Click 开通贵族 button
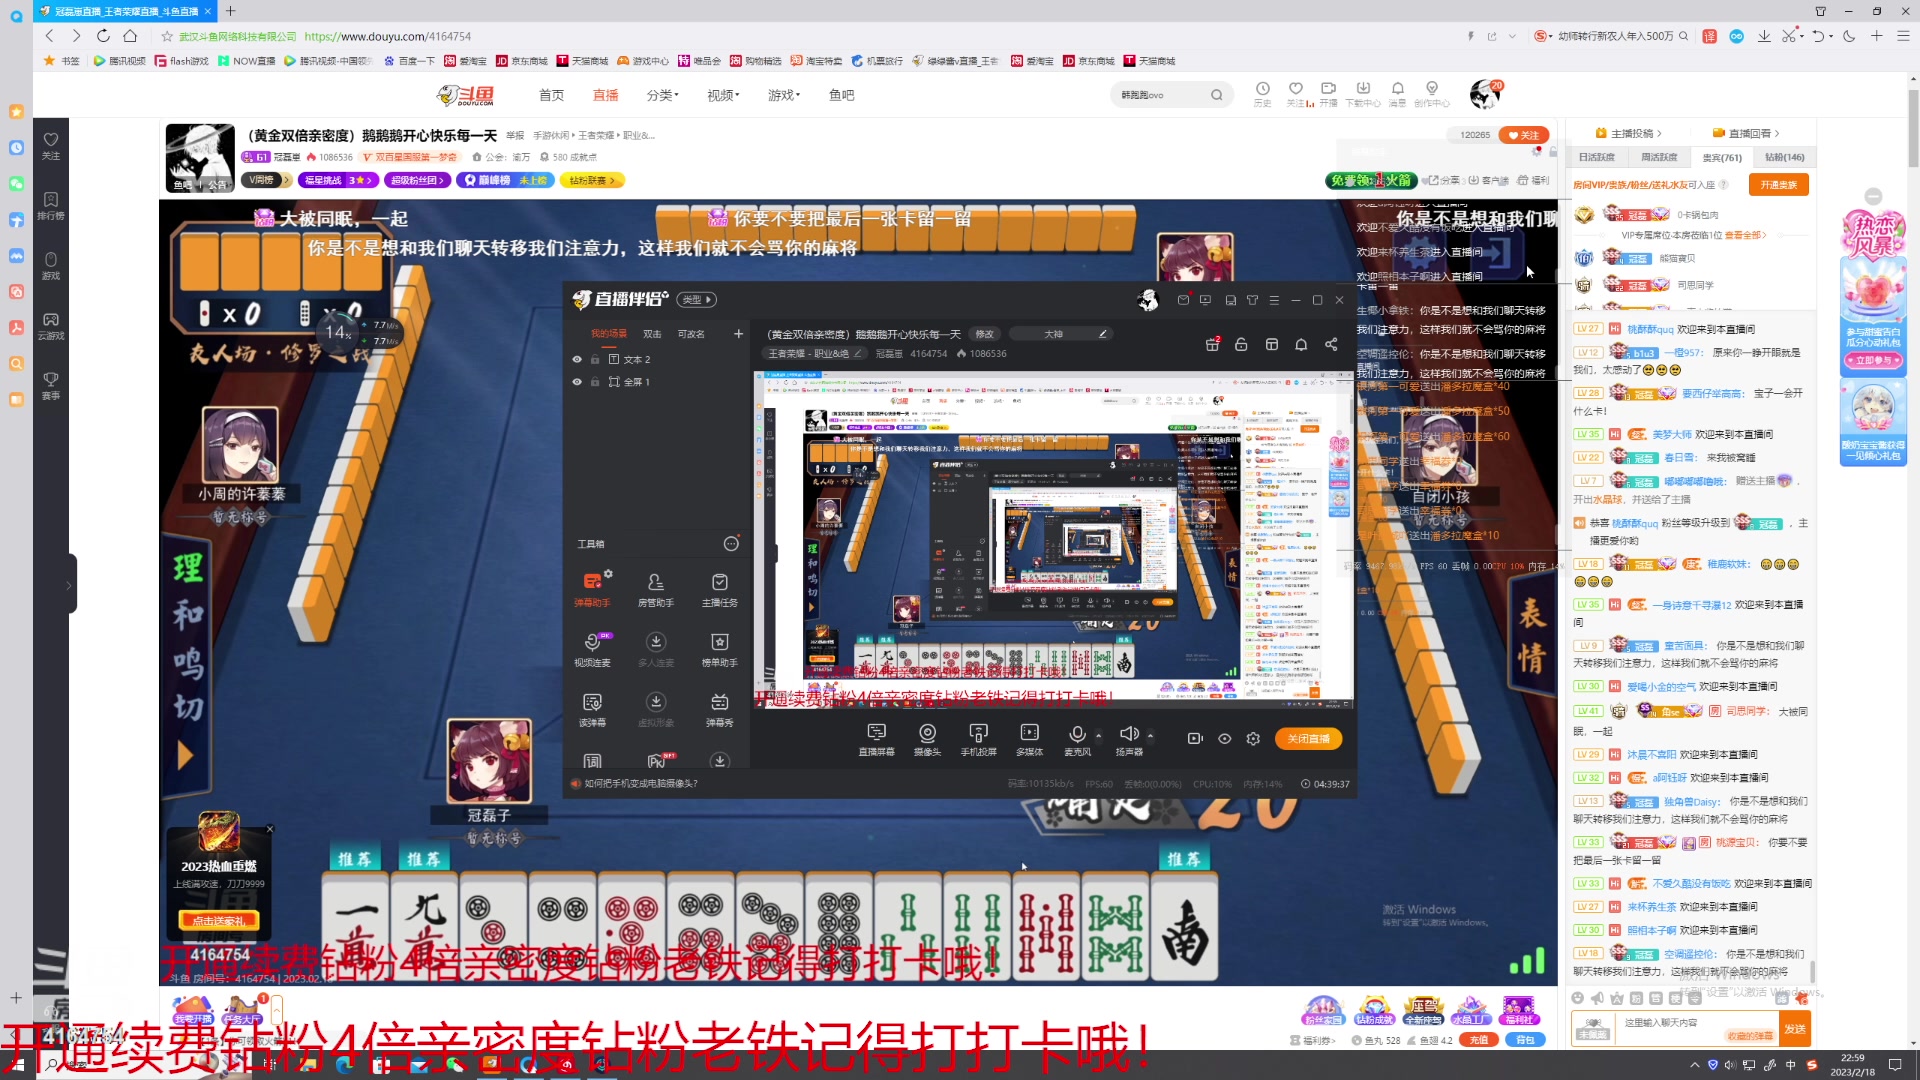This screenshot has width=1920, height=1080. (x=1778, y=185)
